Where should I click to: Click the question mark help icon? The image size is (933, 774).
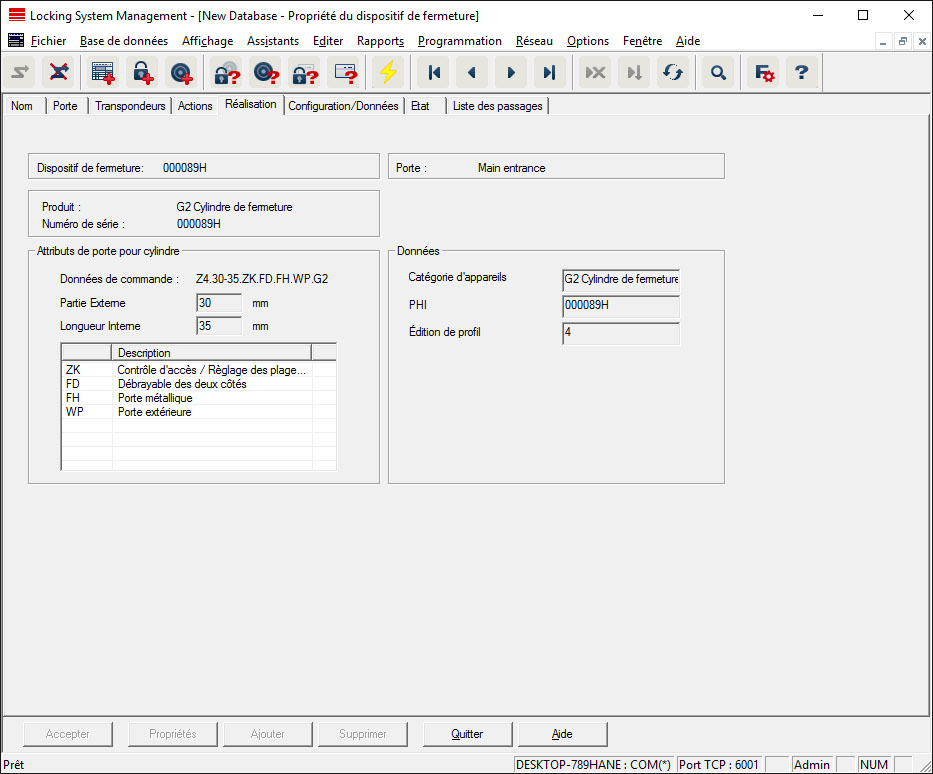point(801,73)
